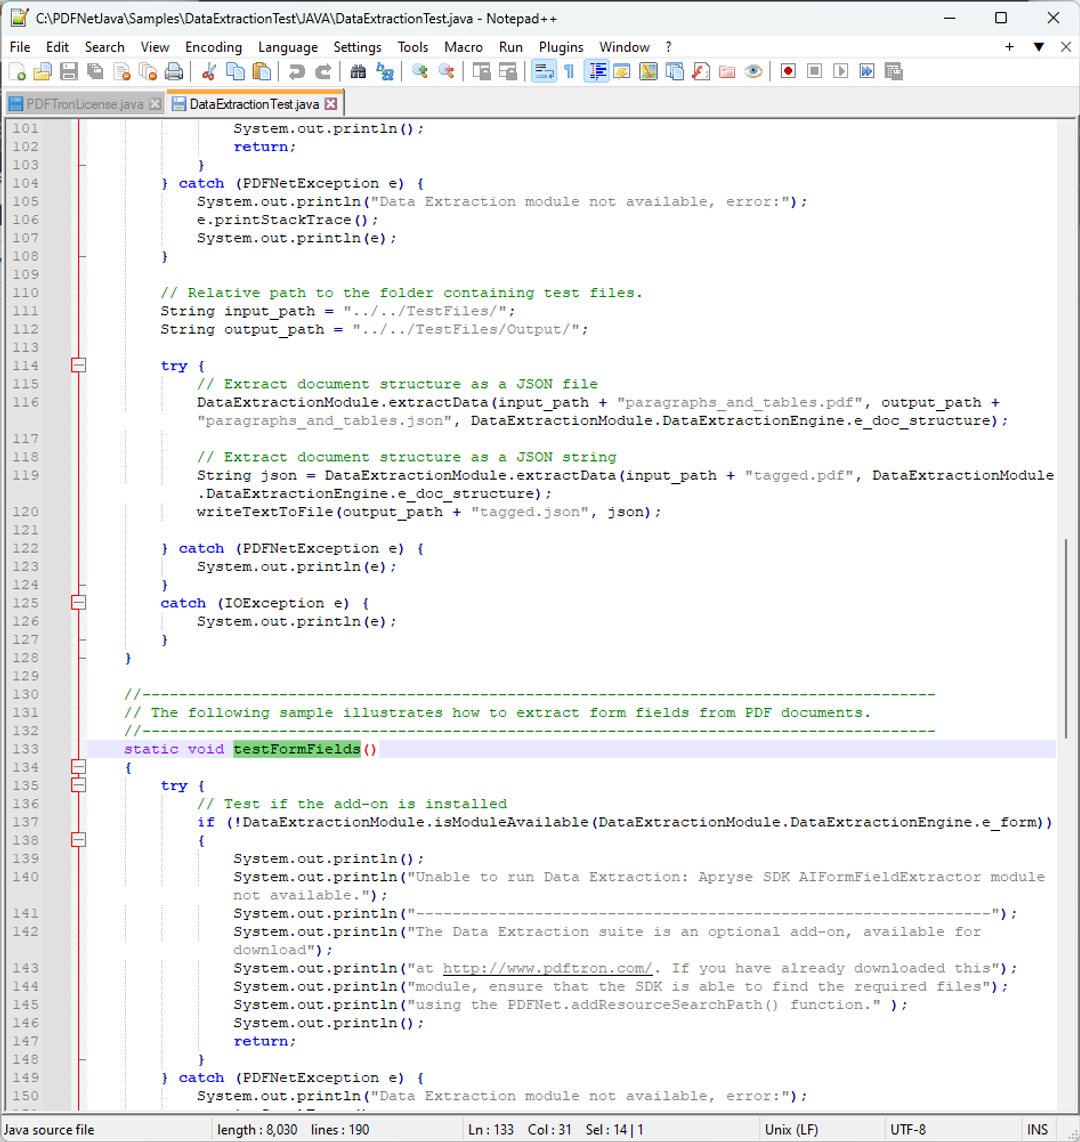Image resolution: width=1080 pixels, height=1142 pixels.
Task: Open the Language menu
Action: point(288,47)
